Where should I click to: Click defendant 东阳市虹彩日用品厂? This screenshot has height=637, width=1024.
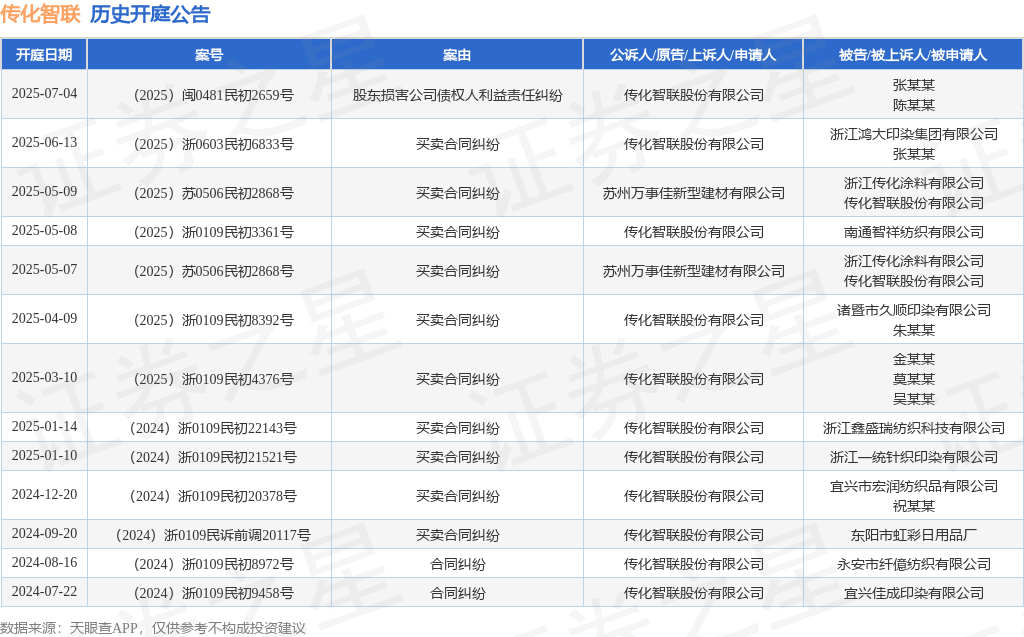click(x=914, y=536)
